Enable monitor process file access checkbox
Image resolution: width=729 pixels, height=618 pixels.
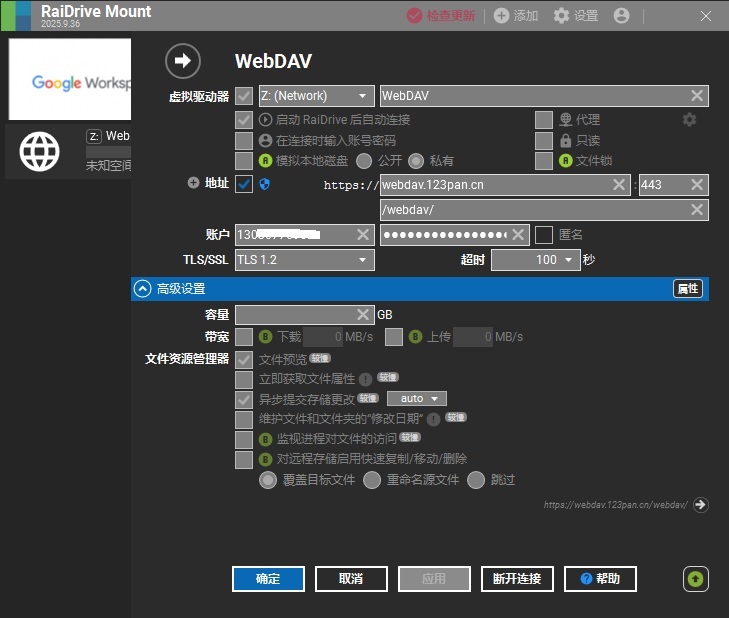pyautogui.click(x=244, y=439)
